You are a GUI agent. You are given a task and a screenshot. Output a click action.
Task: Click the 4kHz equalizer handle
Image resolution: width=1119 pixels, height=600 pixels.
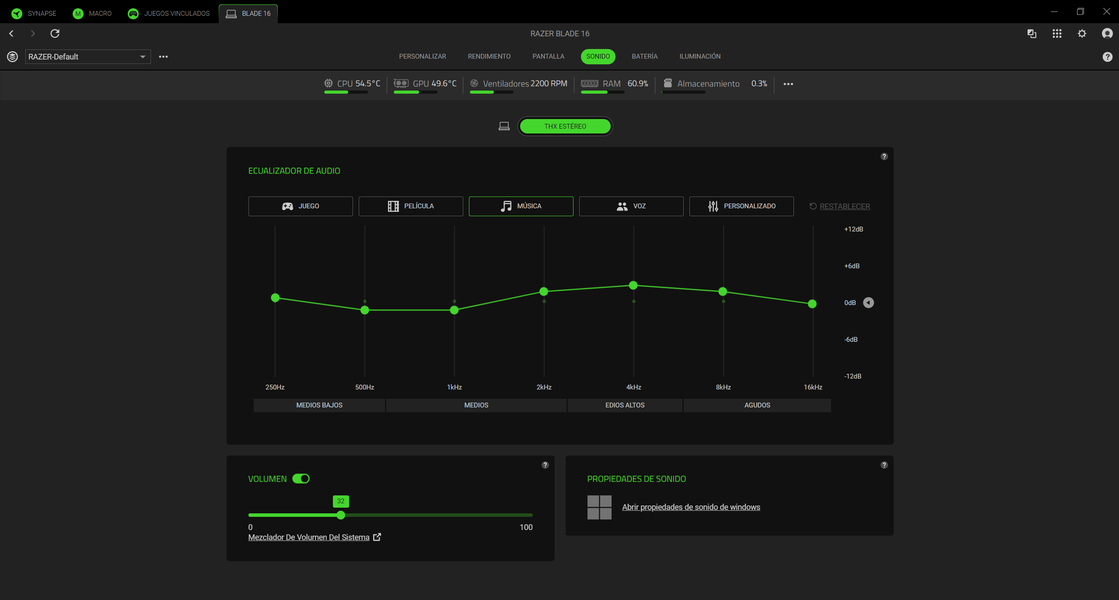tap(633, 285)
